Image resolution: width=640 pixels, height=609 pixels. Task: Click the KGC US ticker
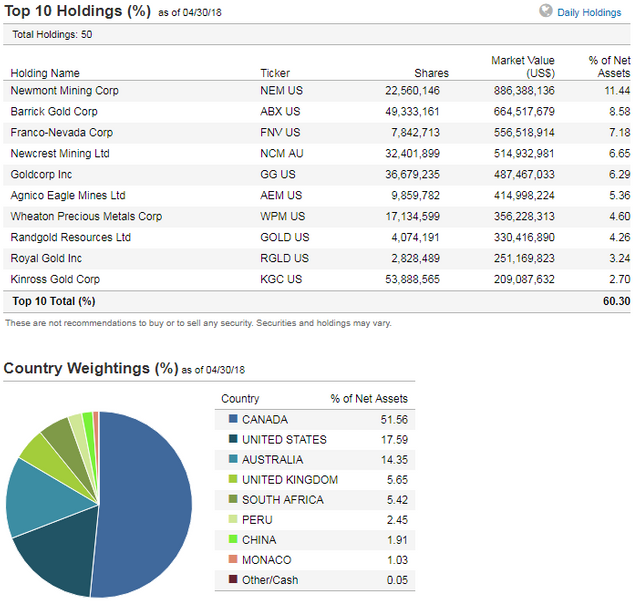pyautogui.click(x=281, y=279)
